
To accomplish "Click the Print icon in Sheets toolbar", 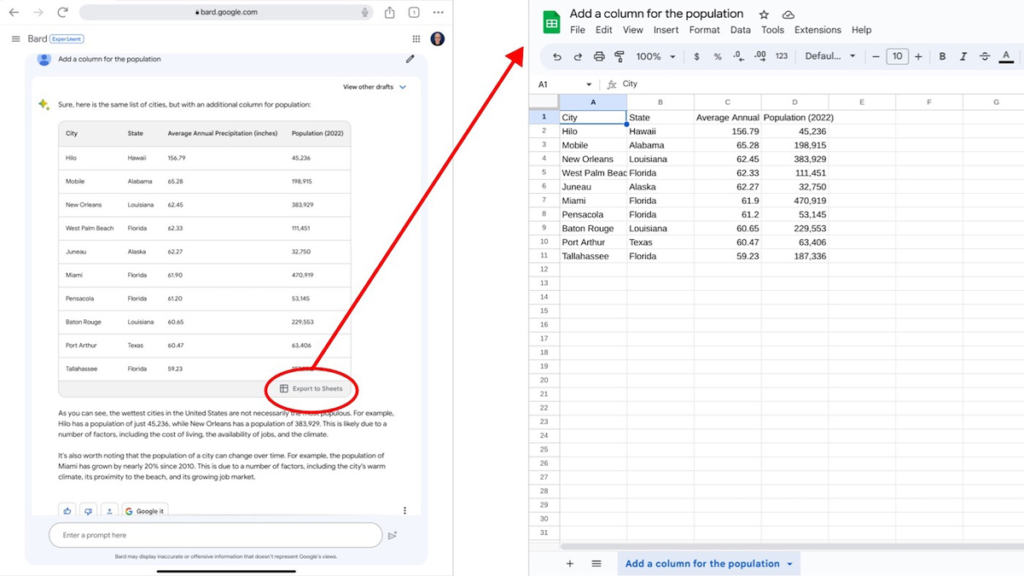I will 598,57.
